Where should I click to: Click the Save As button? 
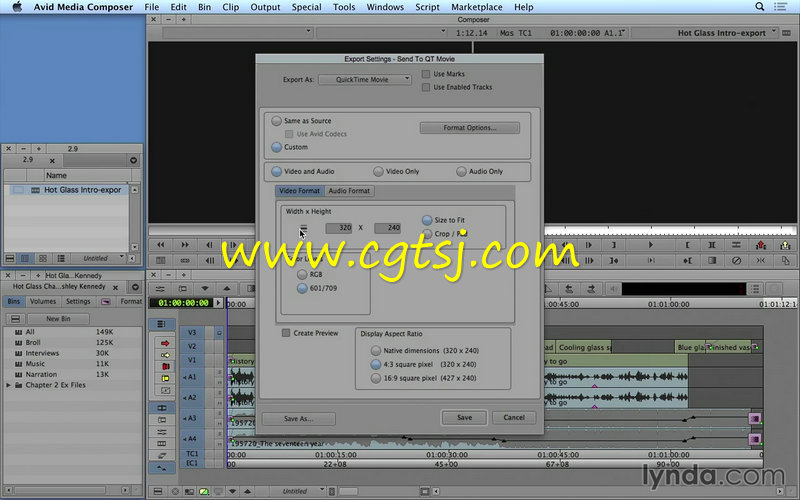(299, 419)
